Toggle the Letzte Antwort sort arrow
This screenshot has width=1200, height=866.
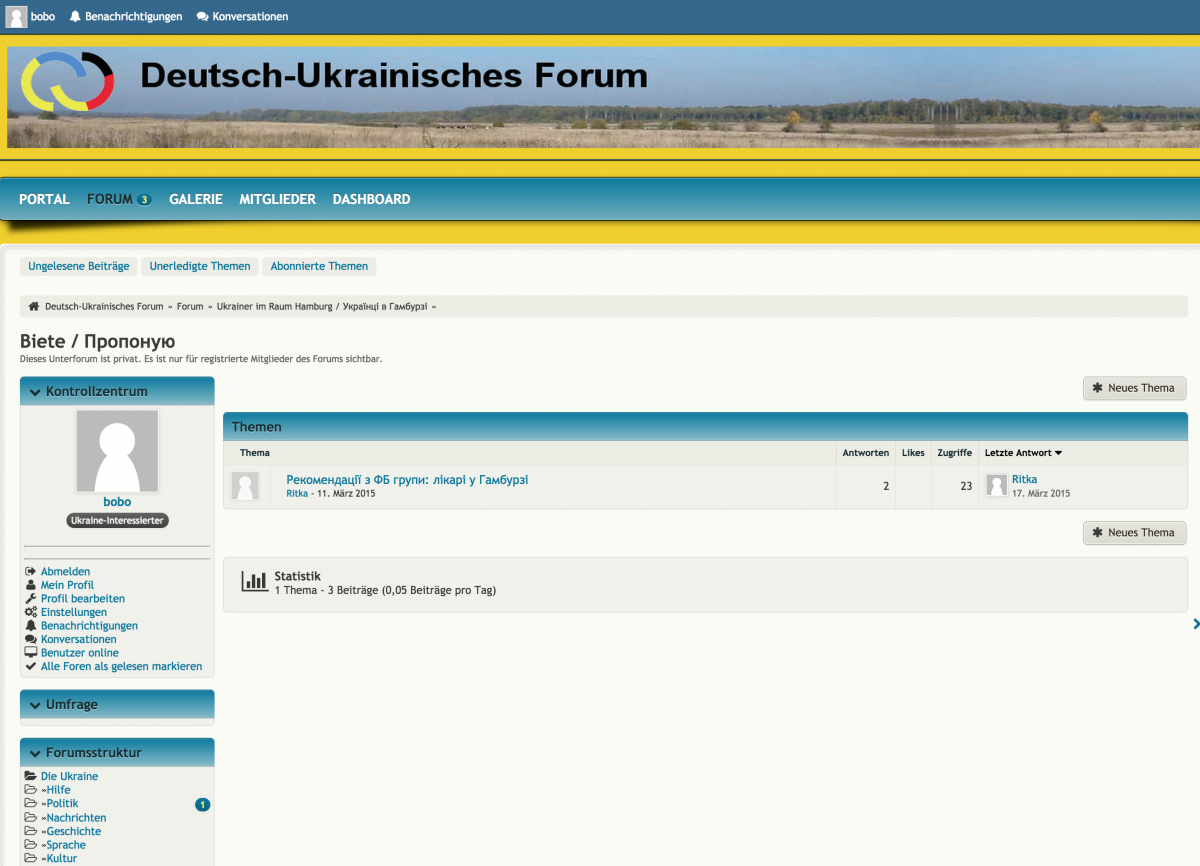coord(1058,453)
